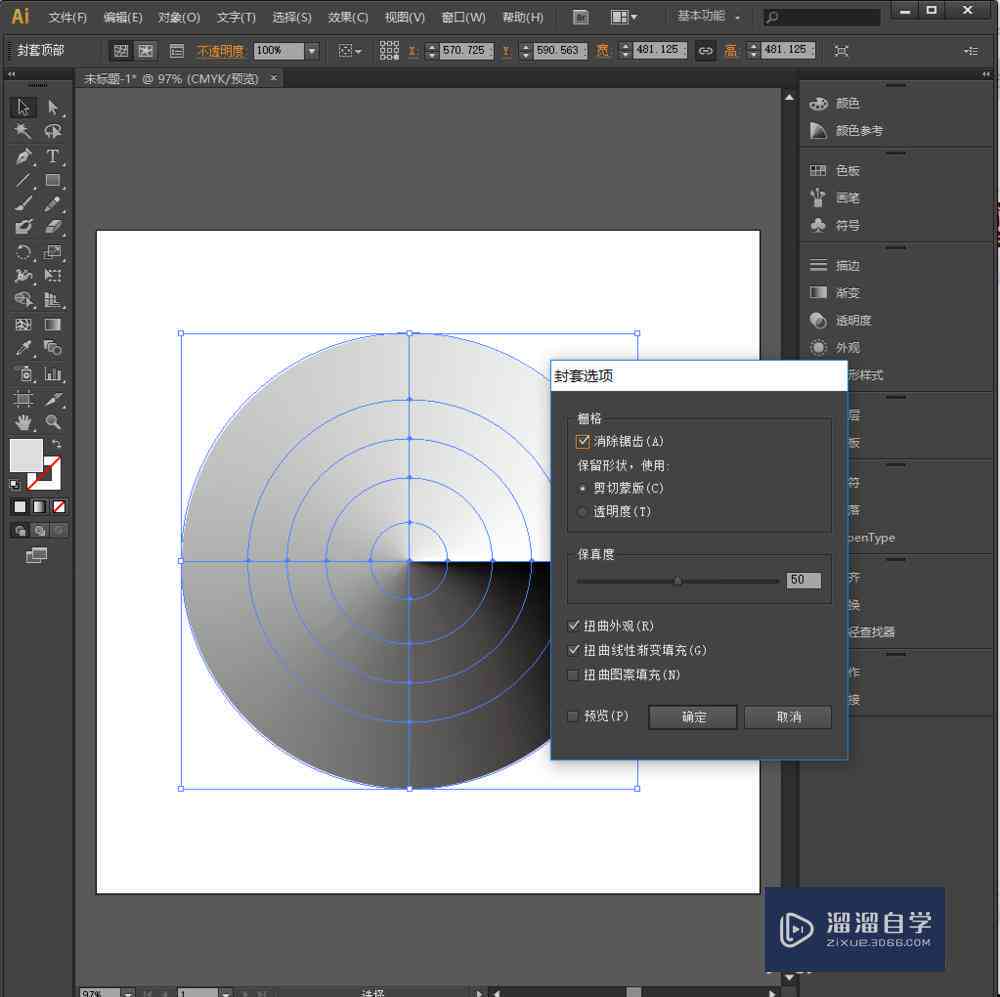
Task: Select the Hand tool
Action: 23,422
